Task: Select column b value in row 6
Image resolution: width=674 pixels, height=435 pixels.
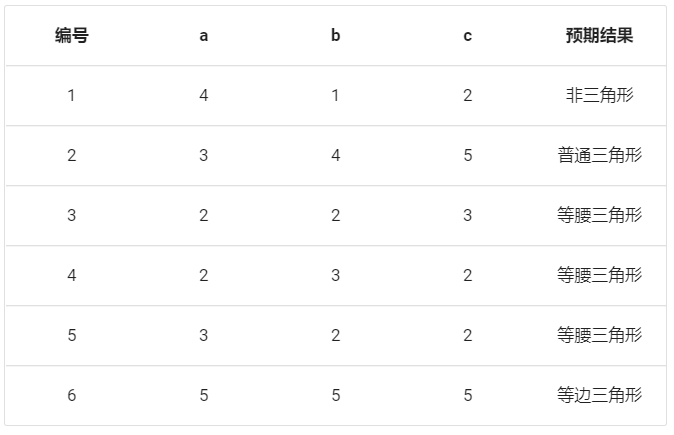Action: [336, 395]
